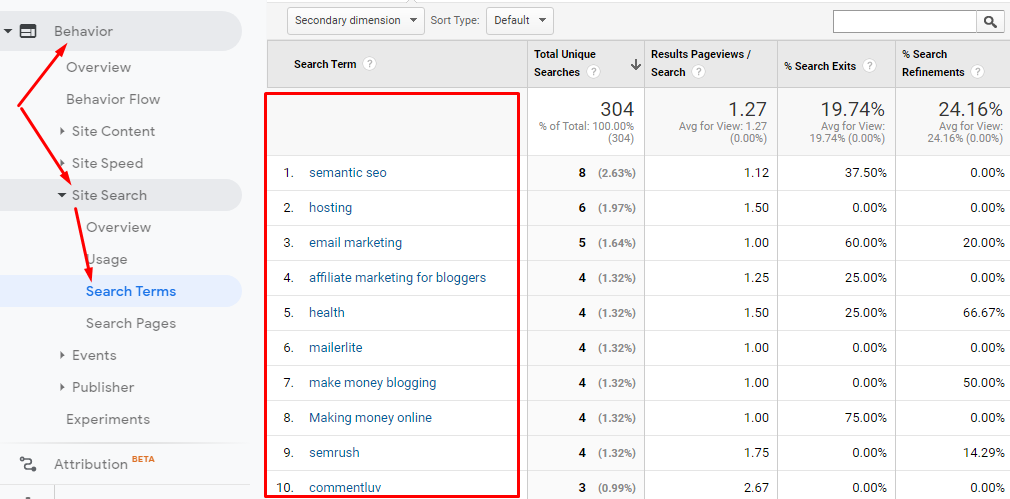Click the 2.67 pageviews cell for commentluv
This screenshot has width=1010, height=499.
756,487
